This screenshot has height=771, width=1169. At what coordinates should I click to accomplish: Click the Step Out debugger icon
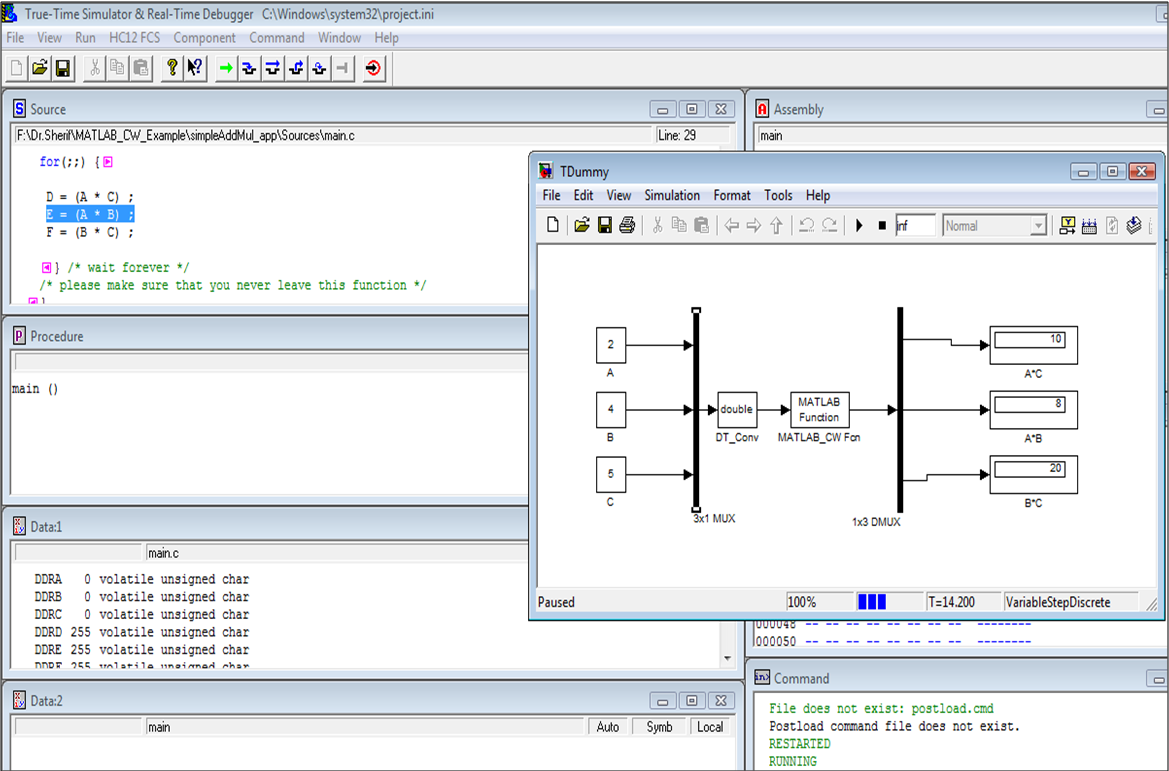(296, 69)
